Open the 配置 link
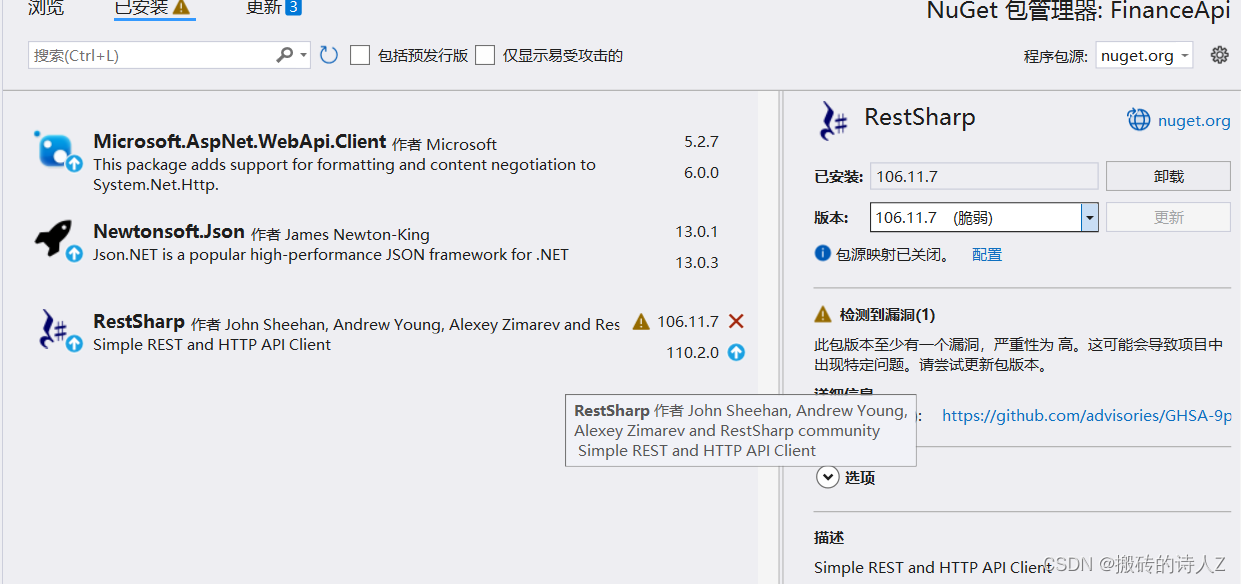The width and height of the screenshot is (1241, 584). (987, 254)
